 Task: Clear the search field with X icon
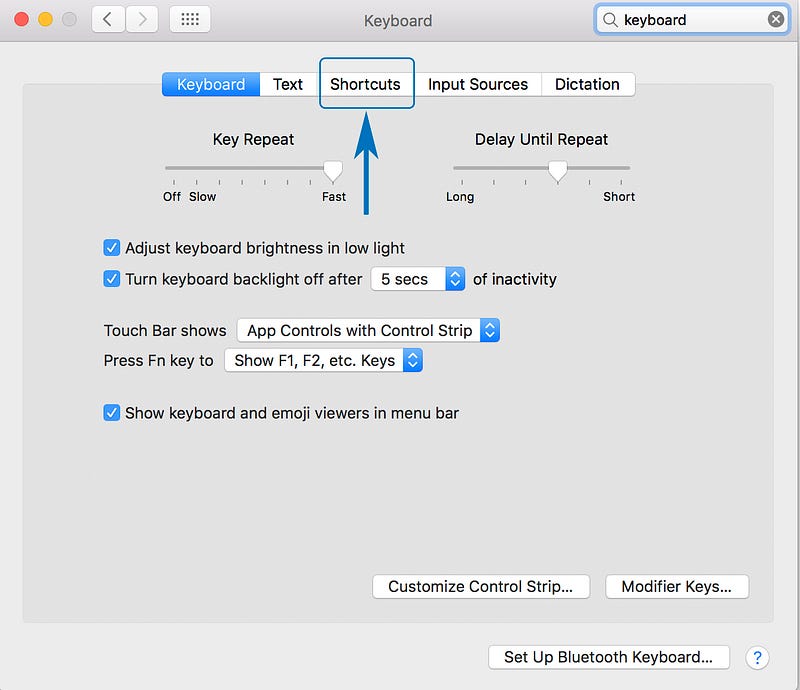coord(776,19)
